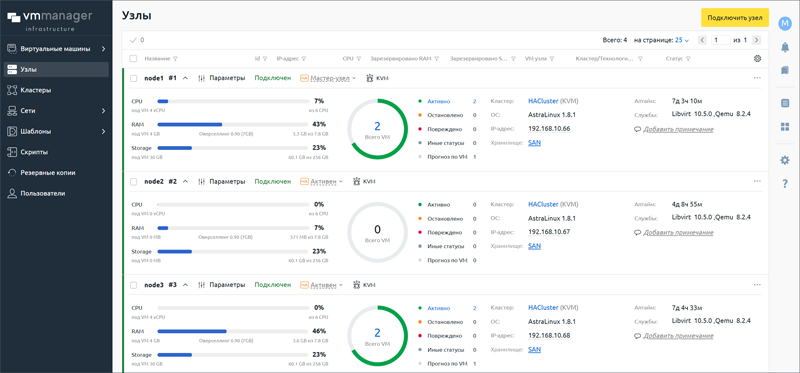Open node1 three-dot actions menu
Image resolution: width=800 pixels, height=373 pixels.
tap(757, 78)
